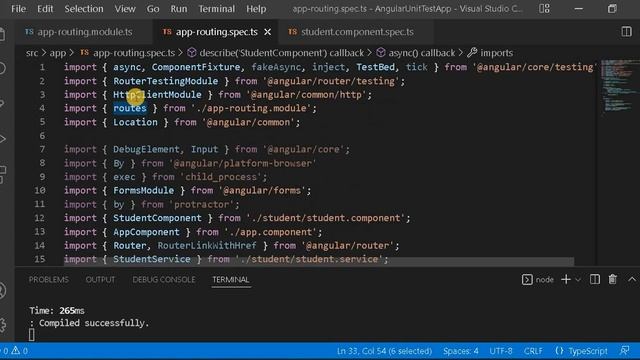Click the src breadcrumb segment
Screen dimensions: 640x360
[x=32, y=53]
